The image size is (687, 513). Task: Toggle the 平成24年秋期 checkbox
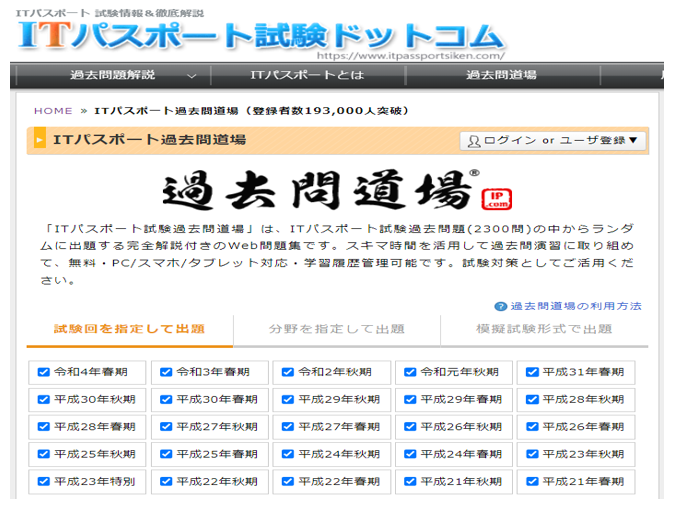pos(288,455)
